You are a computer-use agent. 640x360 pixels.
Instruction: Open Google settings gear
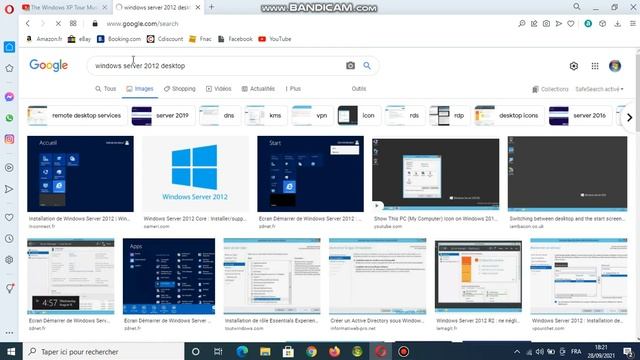click(x=573, y=66)
